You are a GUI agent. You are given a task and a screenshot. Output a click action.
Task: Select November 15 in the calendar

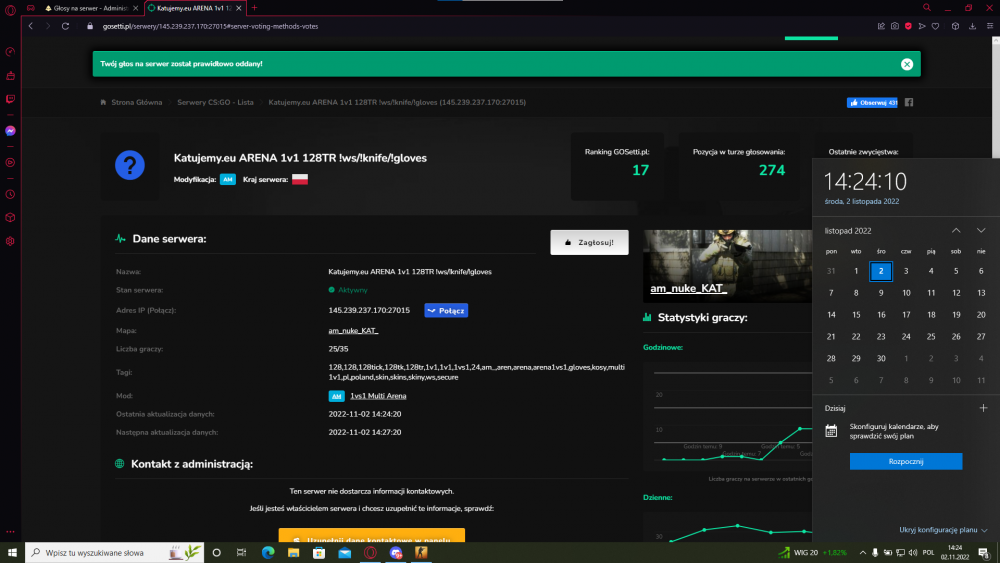(x=856, y=314)
